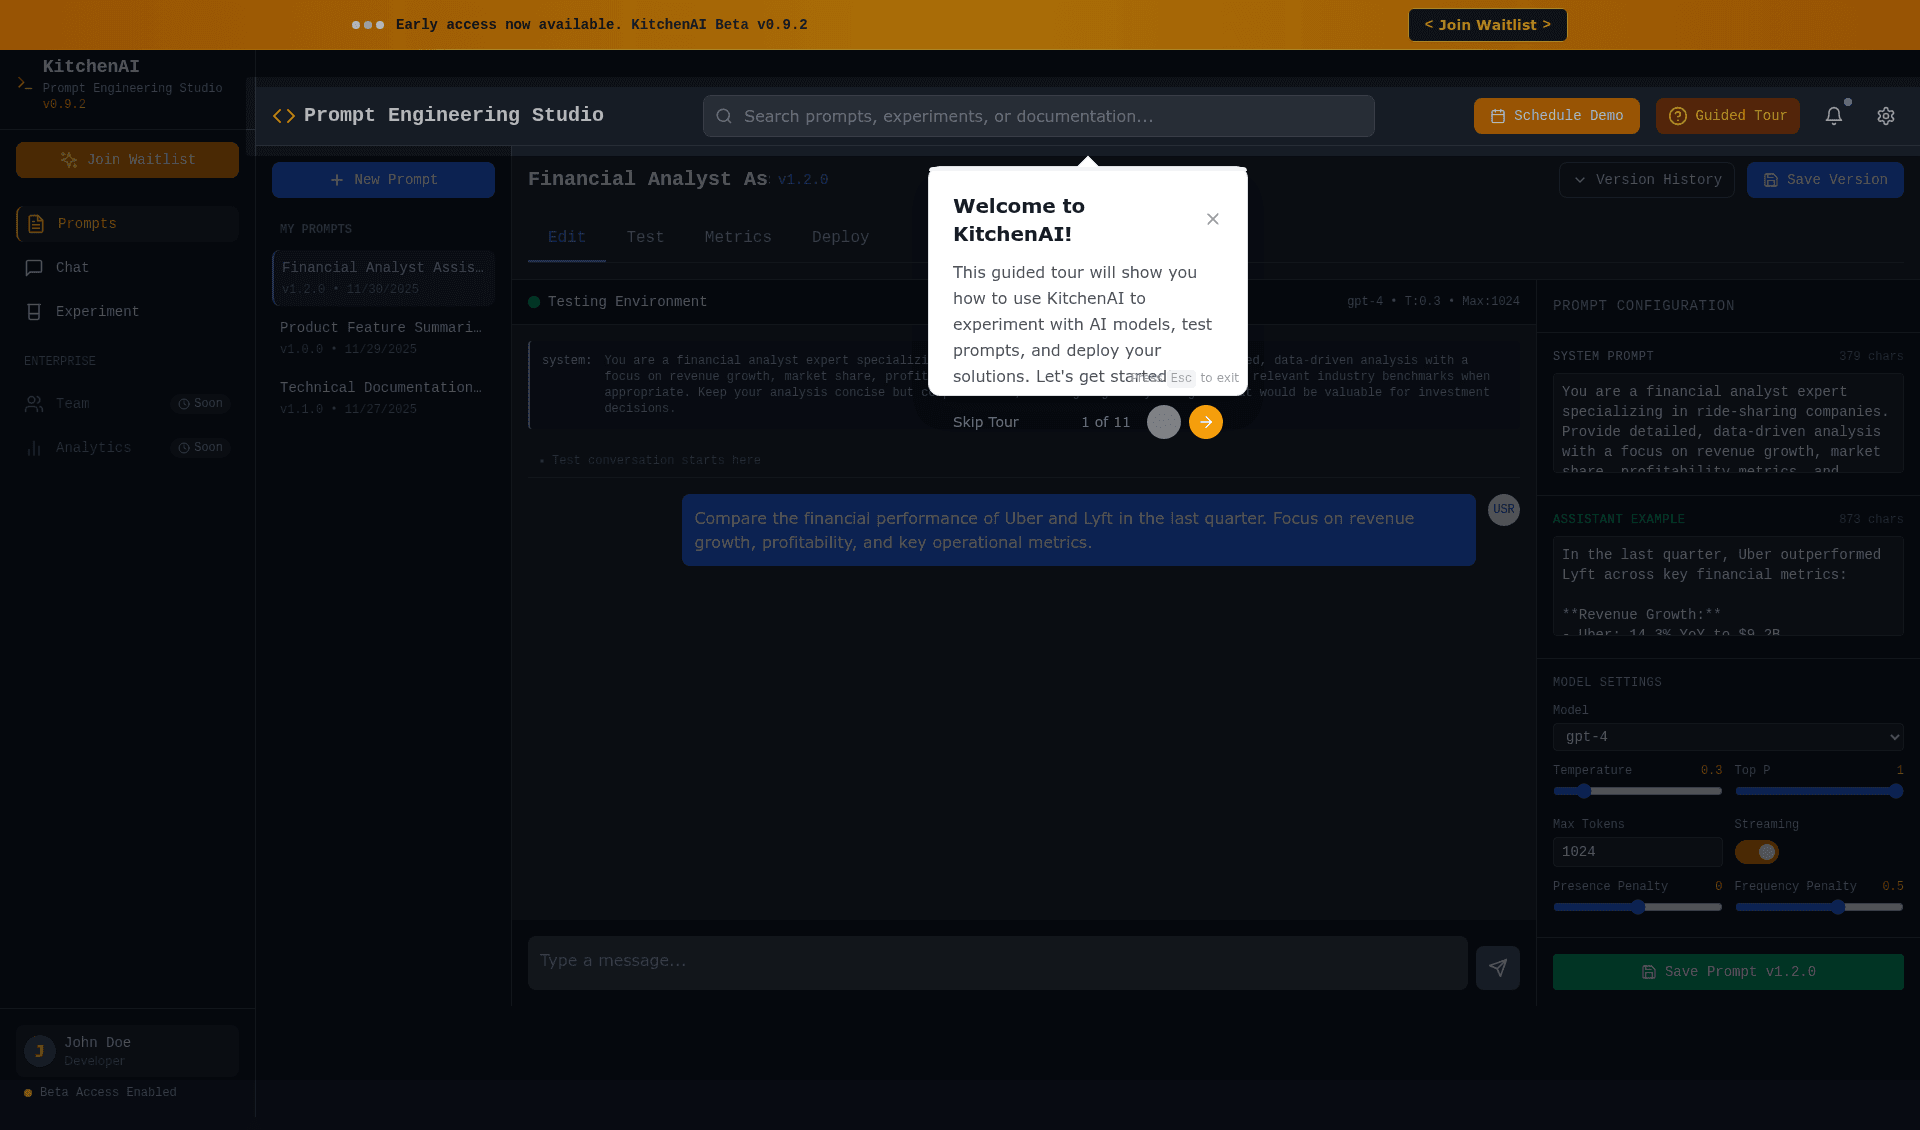This screenshot has height=1130, width=1920.
Task: Click the Max Tokens input field
Action: point(1636,851)
